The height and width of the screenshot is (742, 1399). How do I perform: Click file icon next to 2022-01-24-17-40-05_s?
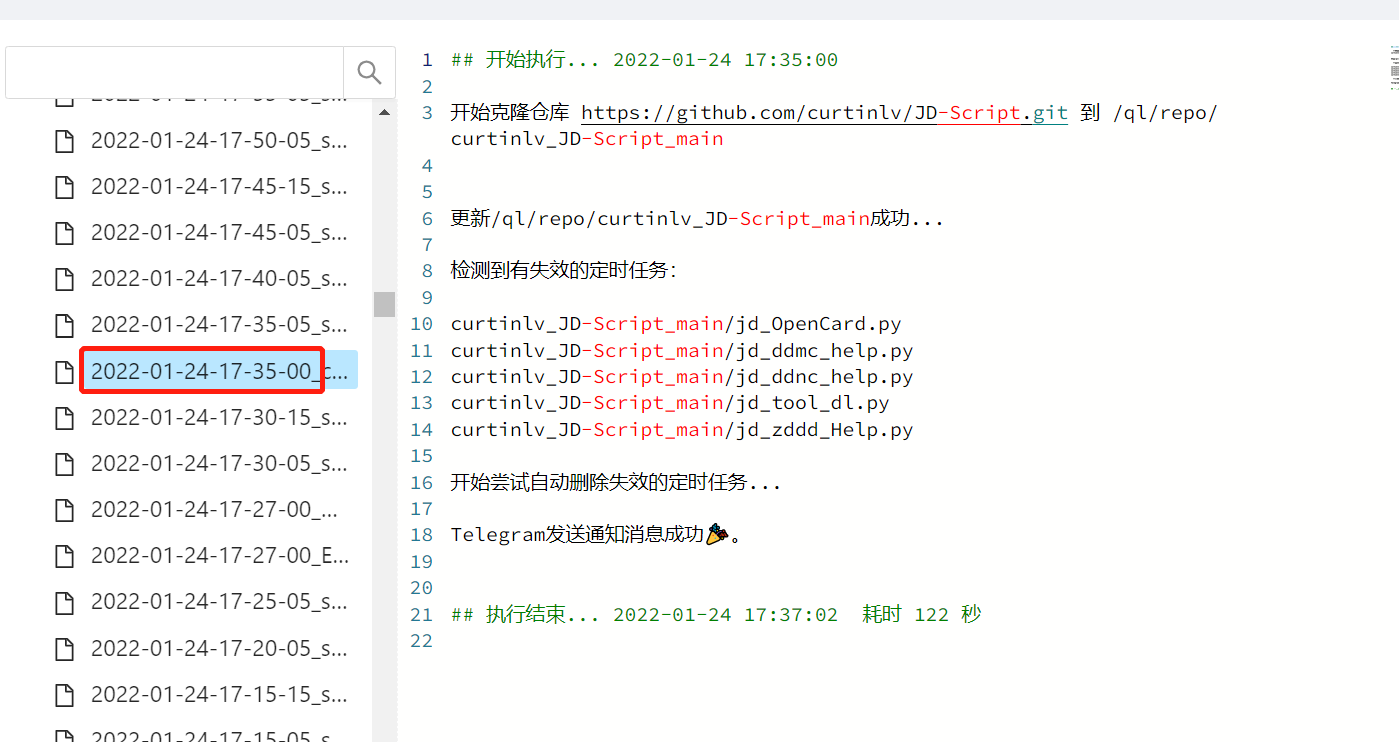click(x=64, y=279)
